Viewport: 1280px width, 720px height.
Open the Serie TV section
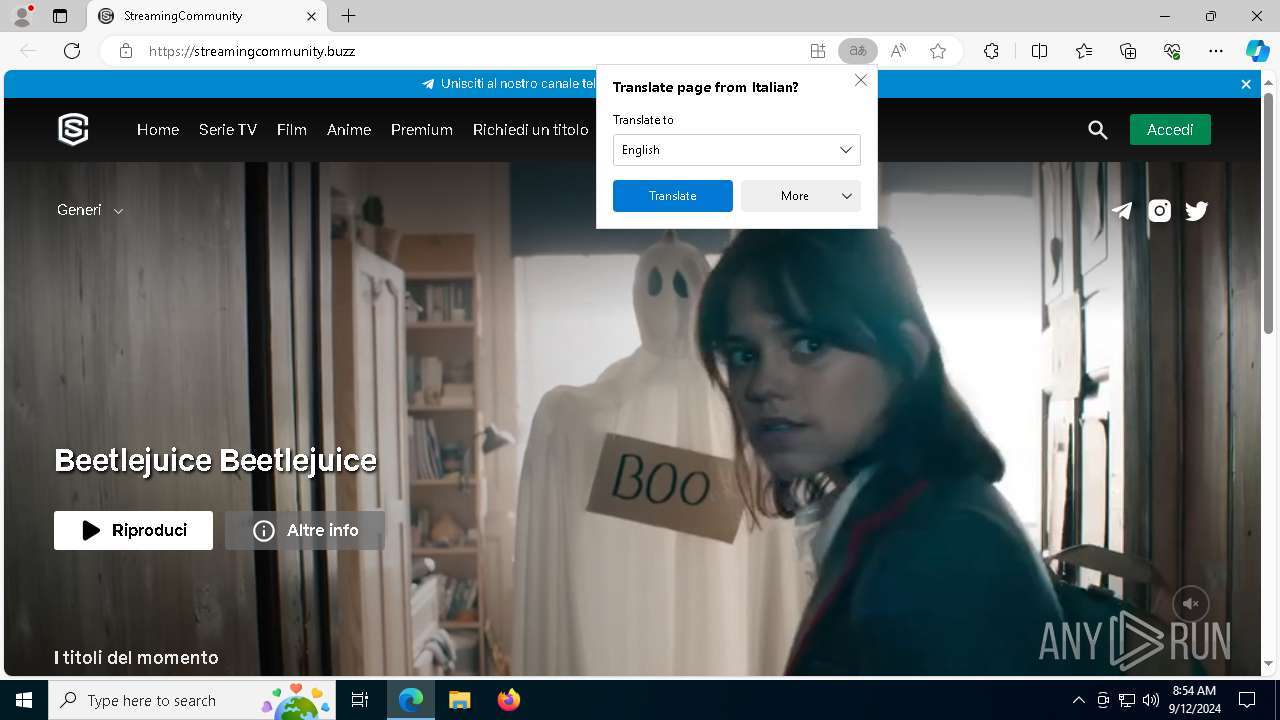tap(228, 130)
